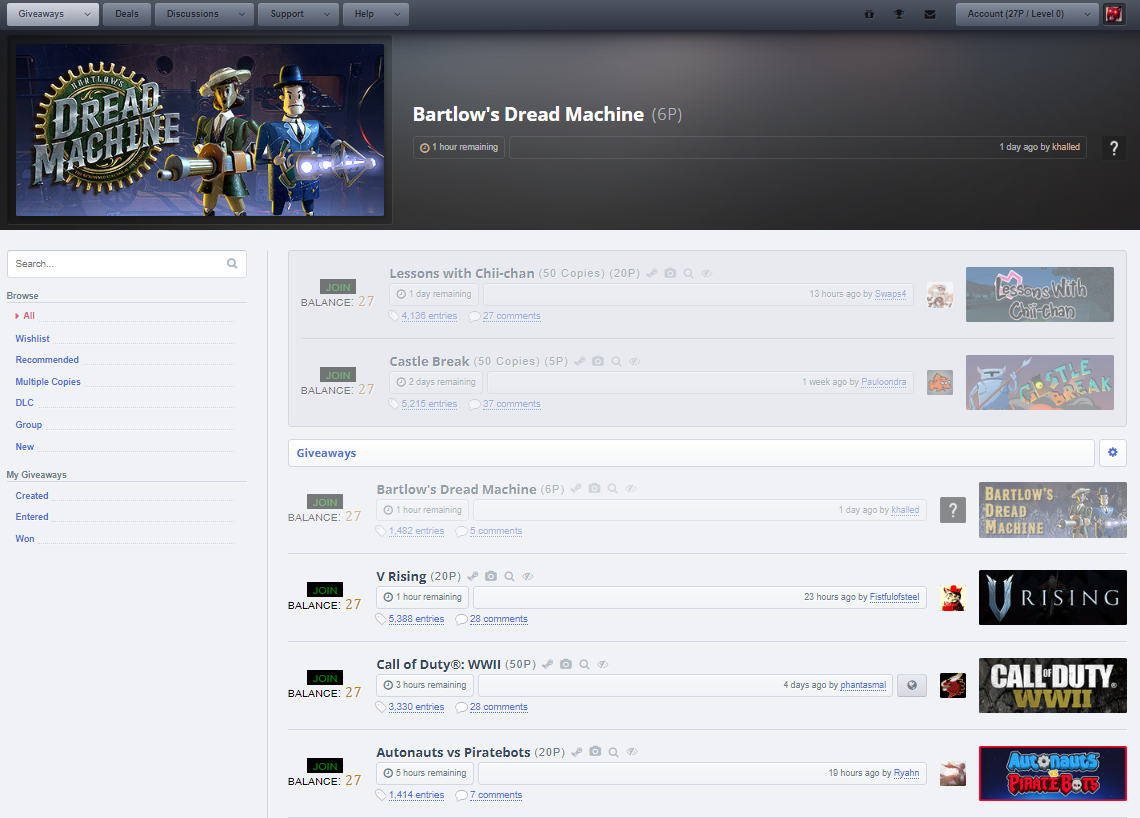Screen dimensions: 1140x818
Task: Open the Steam icon for Autonauts vs Piratebots
Action: point(577,752)
